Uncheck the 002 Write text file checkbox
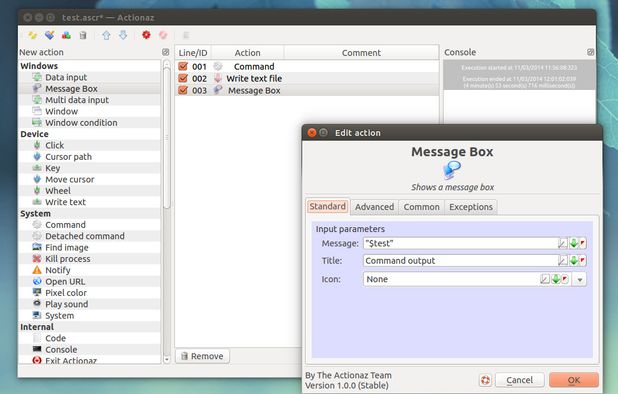The image size is (618, 394). (x=183, y=78)
